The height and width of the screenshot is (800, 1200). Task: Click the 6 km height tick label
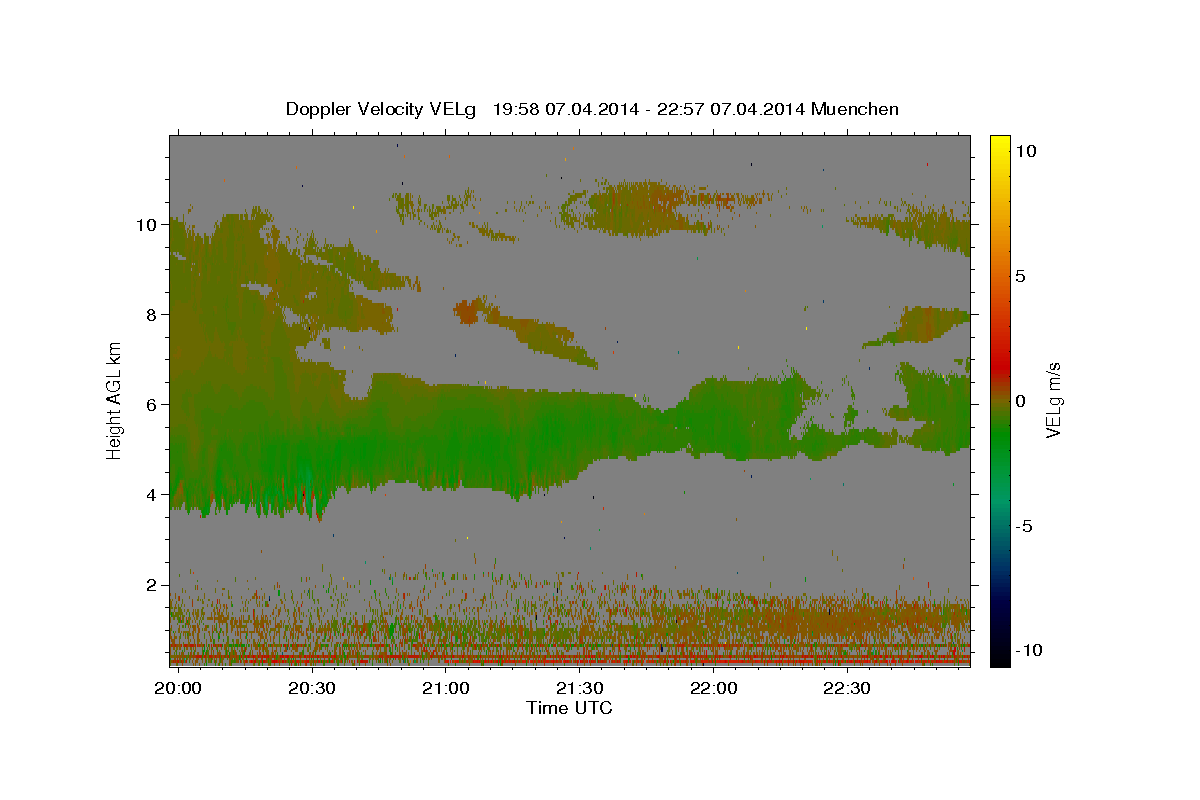point(153,404)
